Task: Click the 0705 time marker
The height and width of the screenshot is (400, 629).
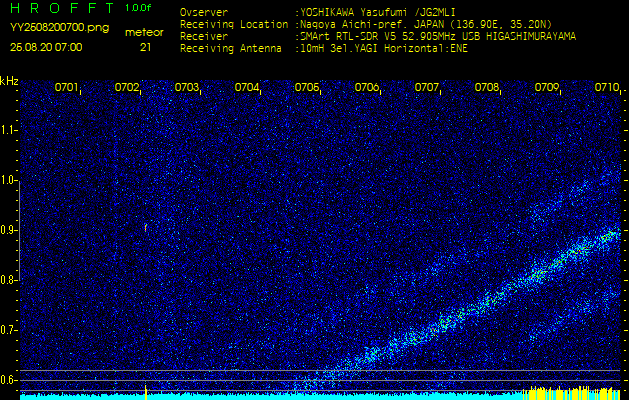Action: [x=306, y=87]
